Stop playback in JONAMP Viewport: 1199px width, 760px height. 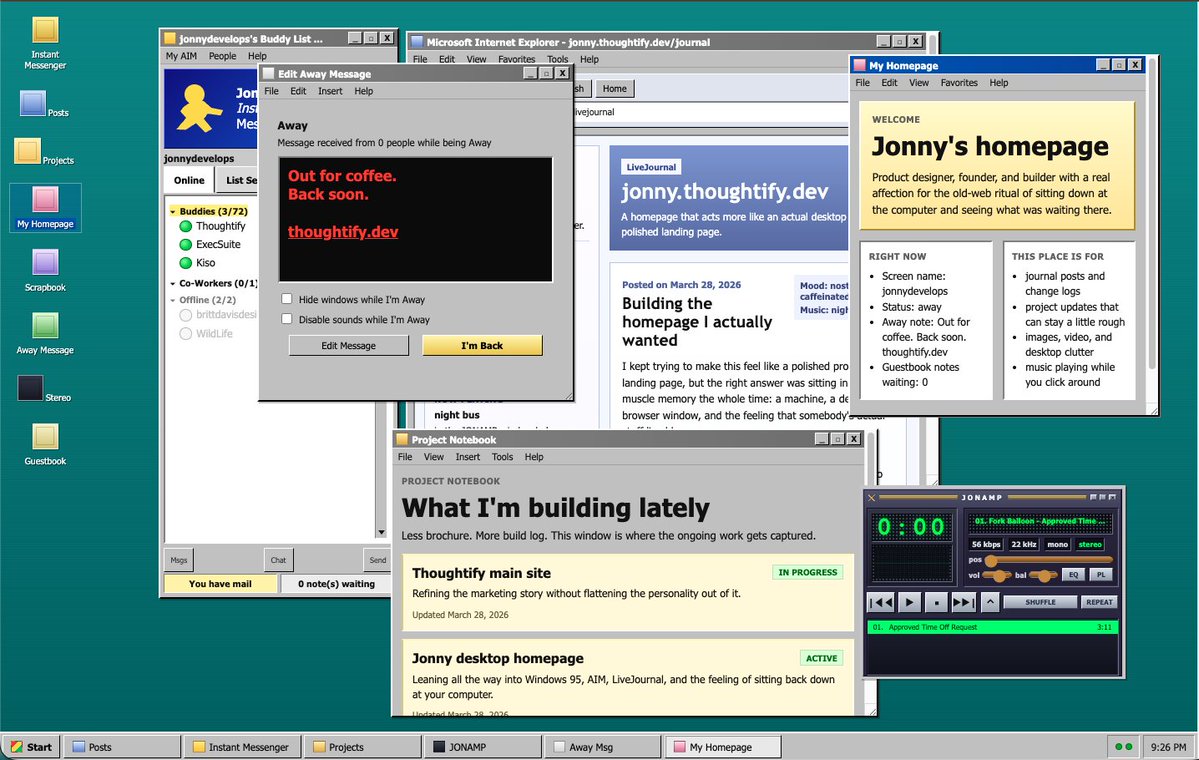(x=936, y=602)
